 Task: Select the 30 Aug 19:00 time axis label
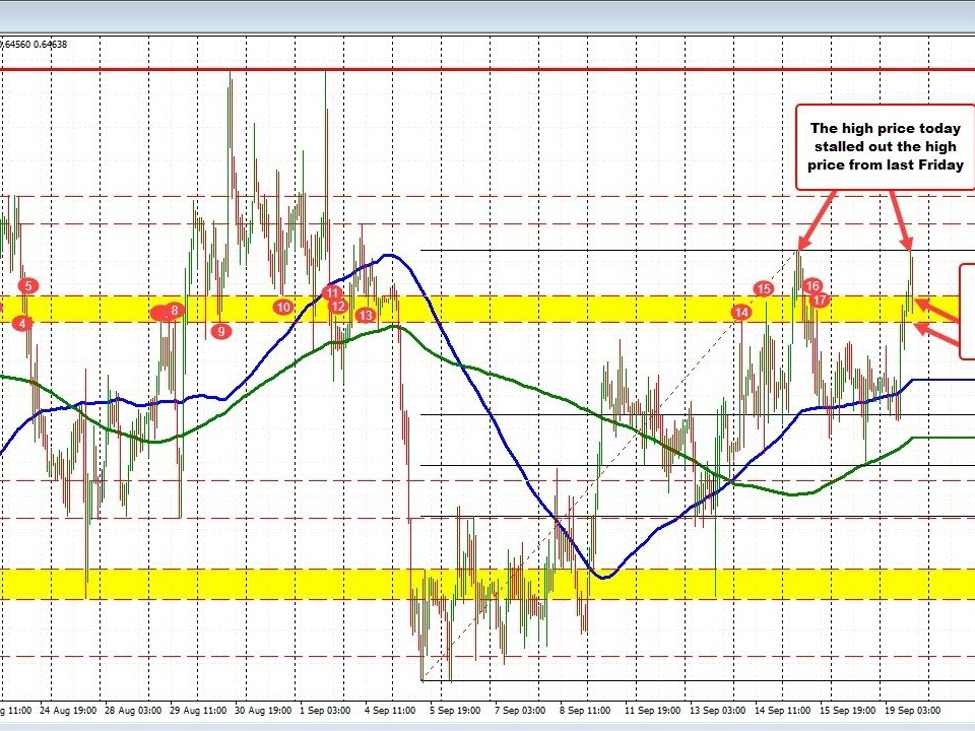[x=264, y=711]
